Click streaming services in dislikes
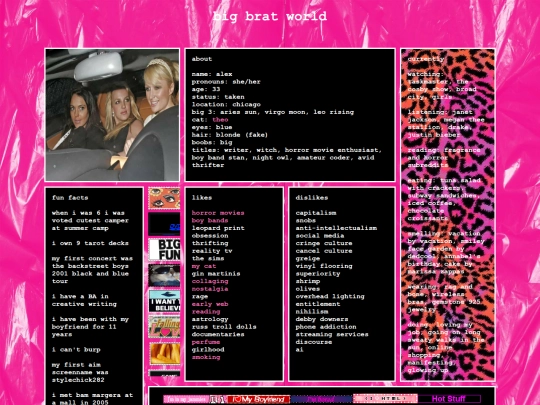 click(x=332, y=334)
